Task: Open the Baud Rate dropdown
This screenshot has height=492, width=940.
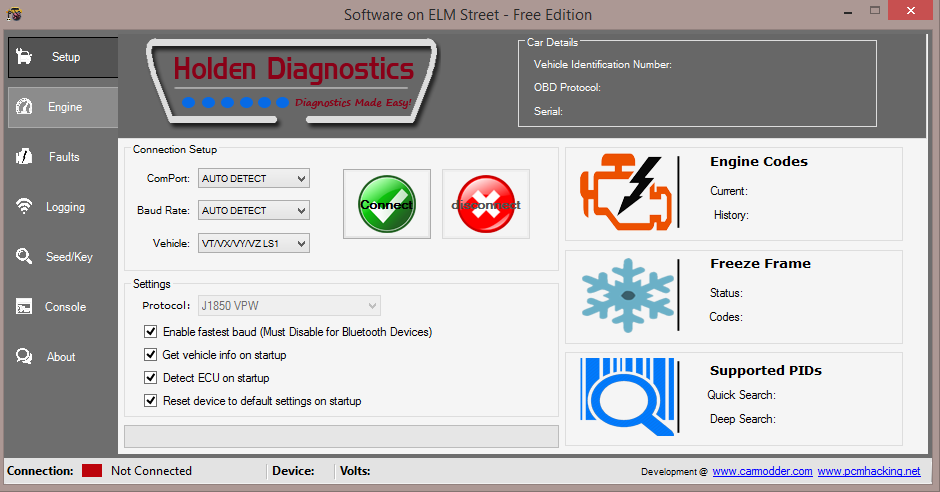Action: [254, 210]
